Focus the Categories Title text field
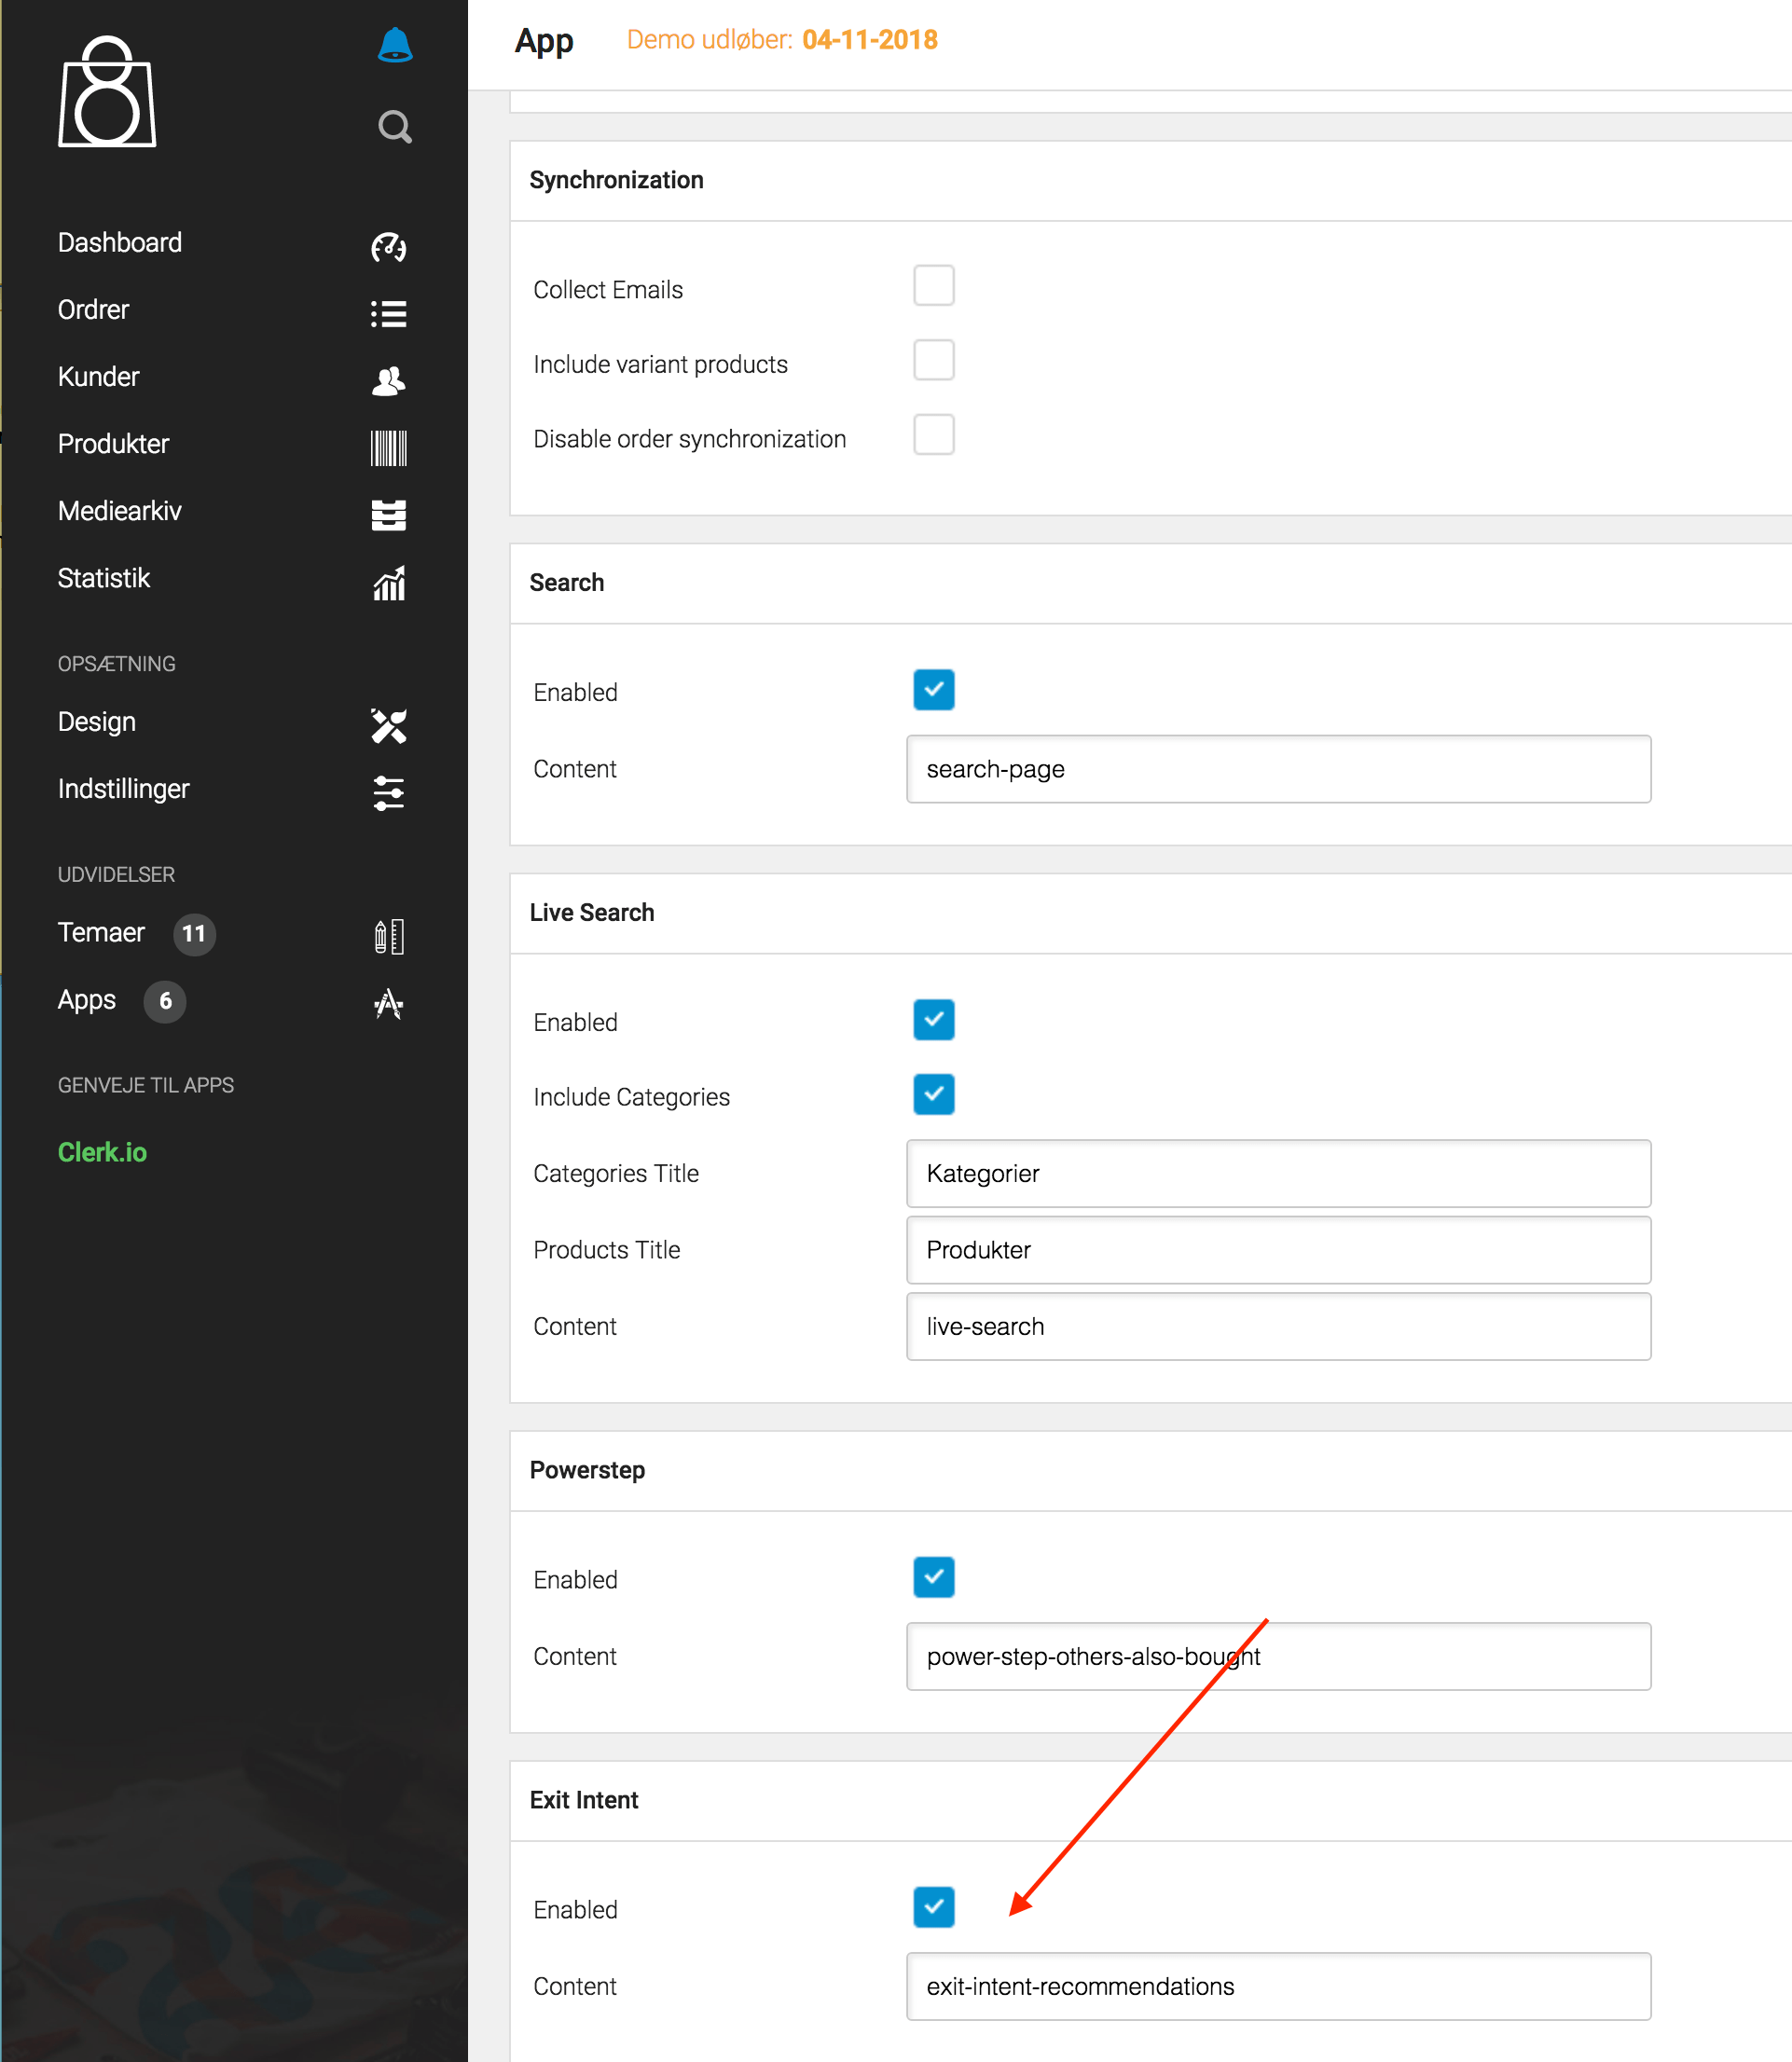Image resolution: width=1792 pixels, height=2062 pixels. [1278, 1173]
